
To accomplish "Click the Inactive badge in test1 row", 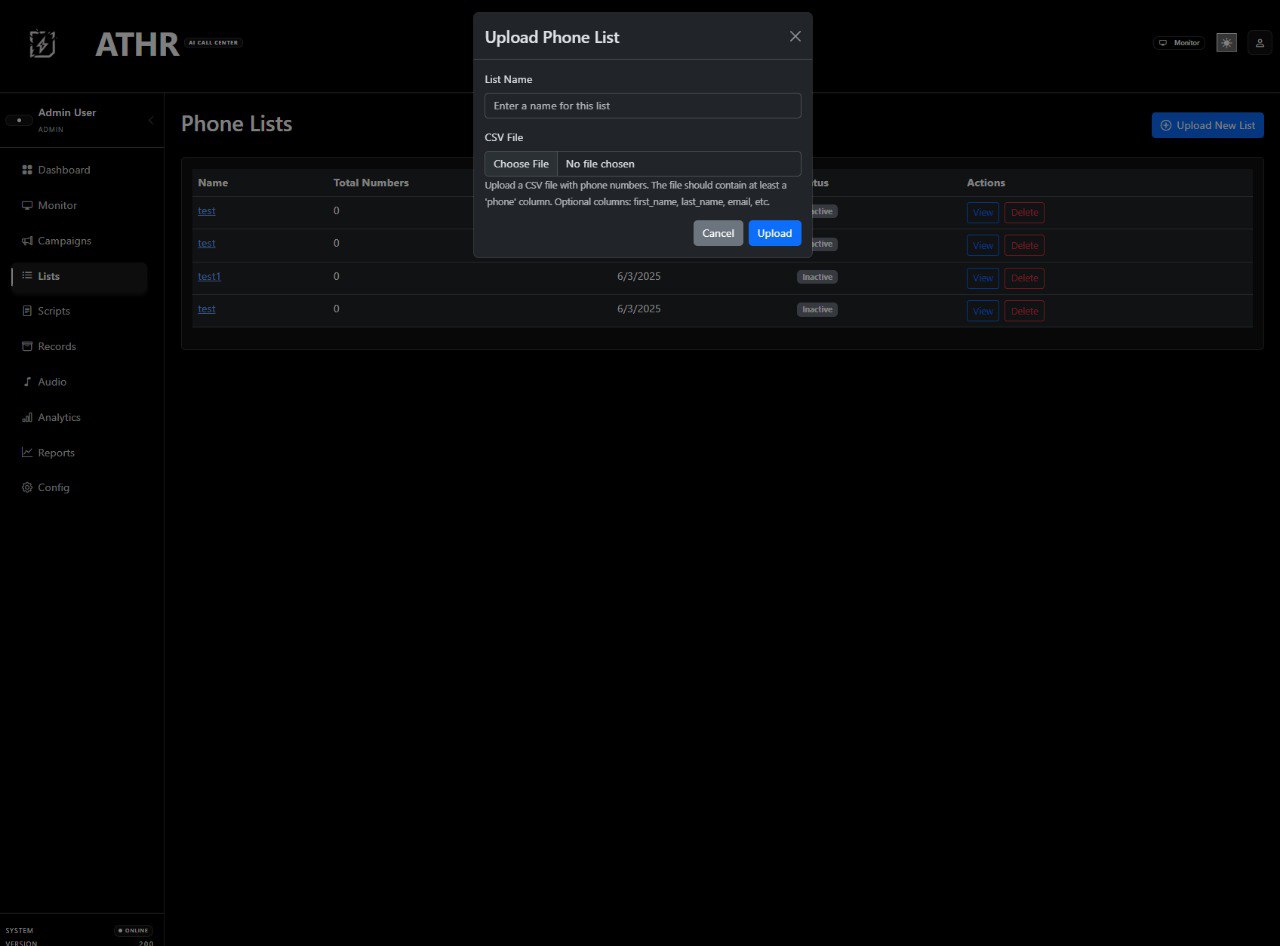I will pos(817,277).
